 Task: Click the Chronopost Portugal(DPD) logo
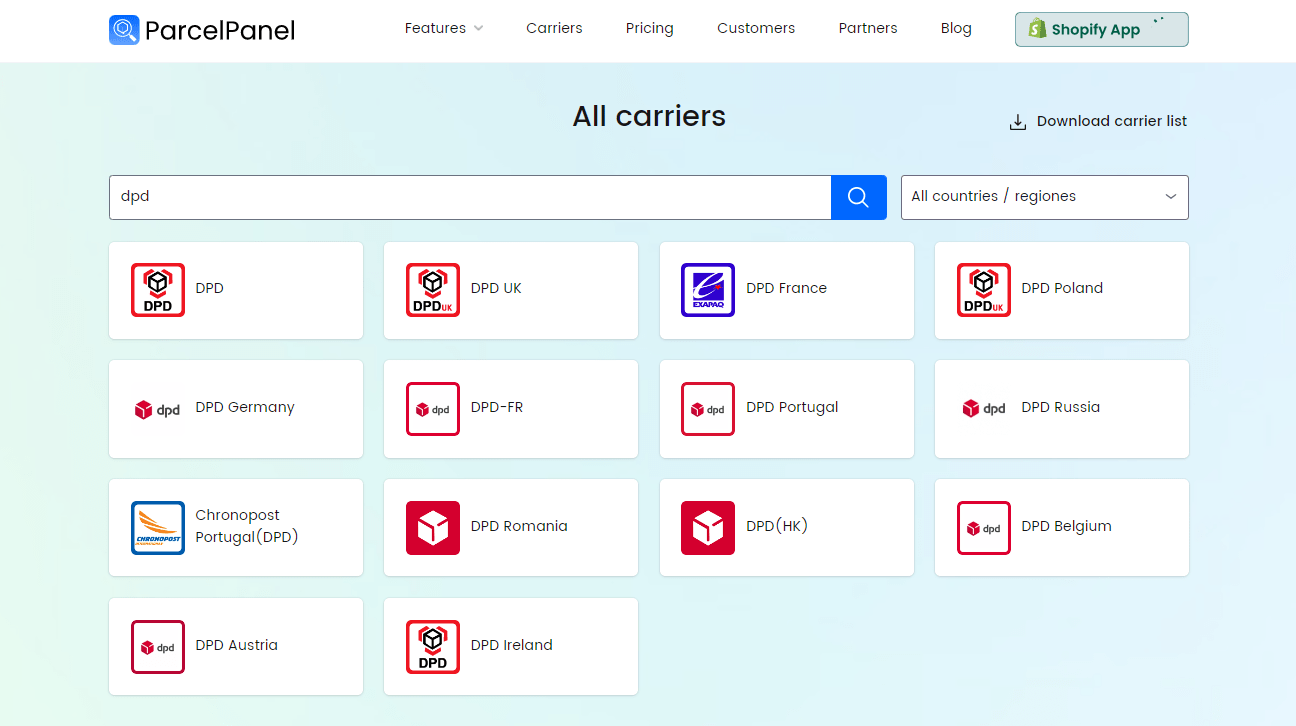pos(157,527)
